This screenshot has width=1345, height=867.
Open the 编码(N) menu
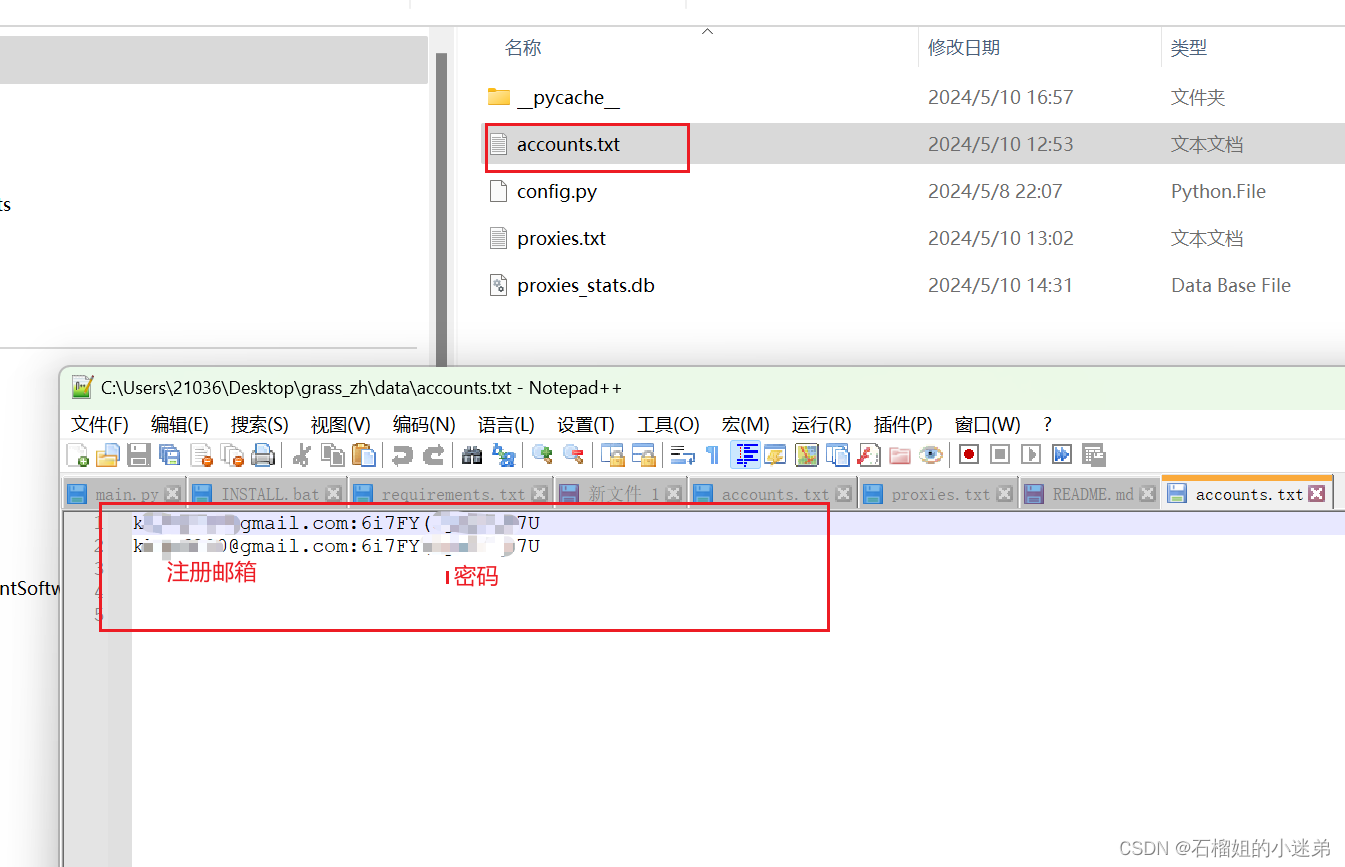pyautogui.click(x=424, y=424)
